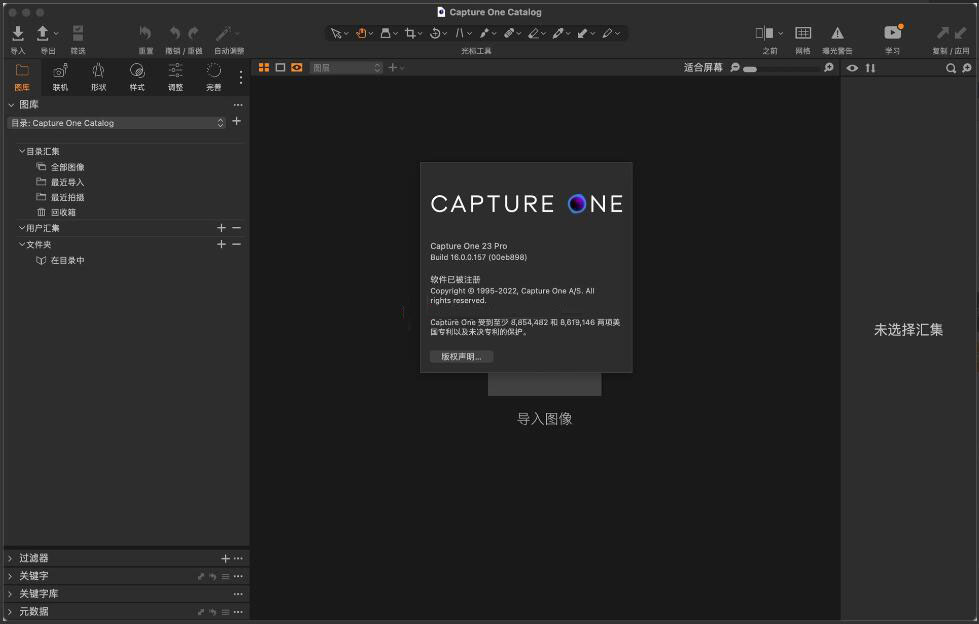Switch viewer to multi-view grid mode

point(264,67)
